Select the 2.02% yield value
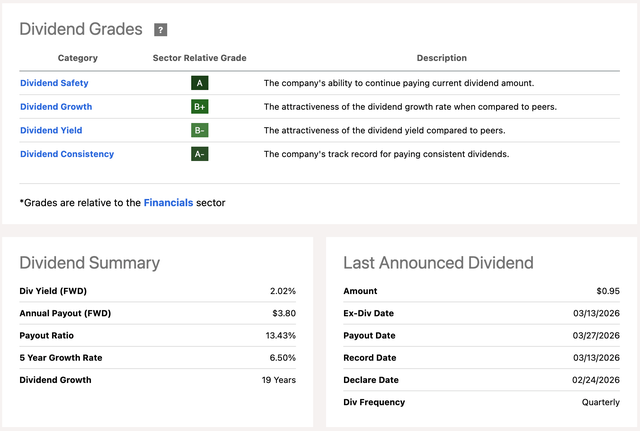 (282, 291)
